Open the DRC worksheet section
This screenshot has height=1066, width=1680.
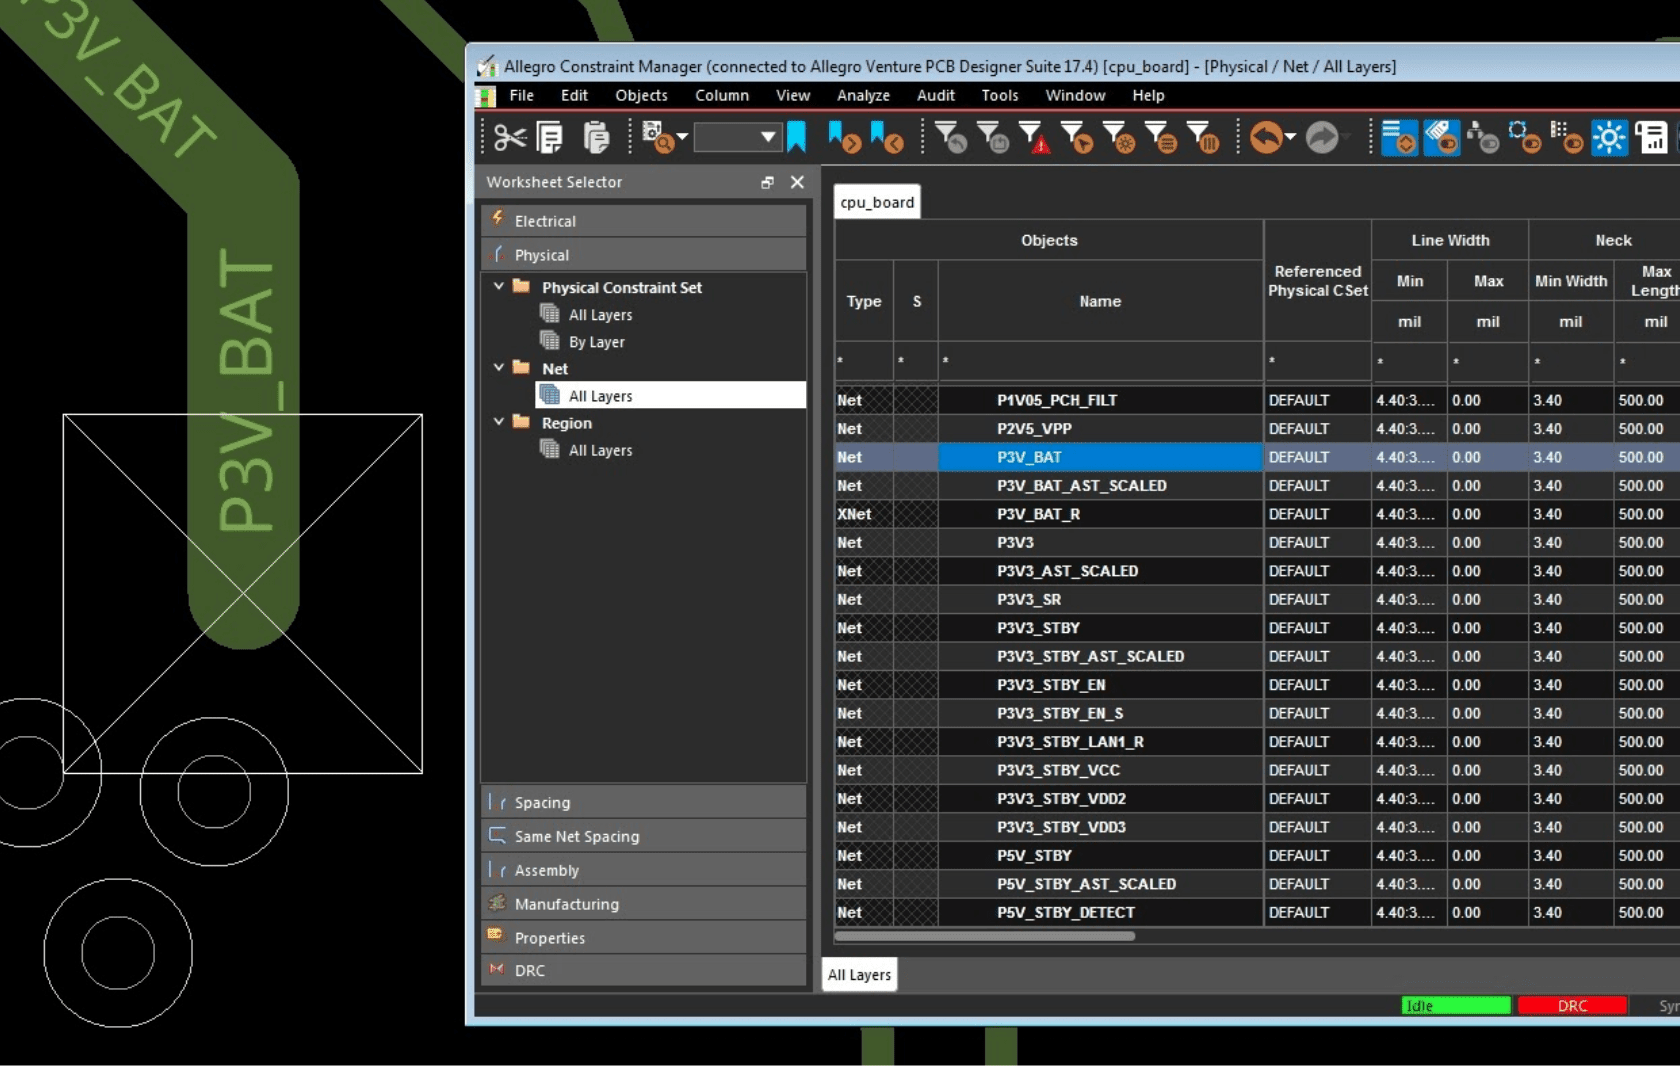(x=643, y=970)
